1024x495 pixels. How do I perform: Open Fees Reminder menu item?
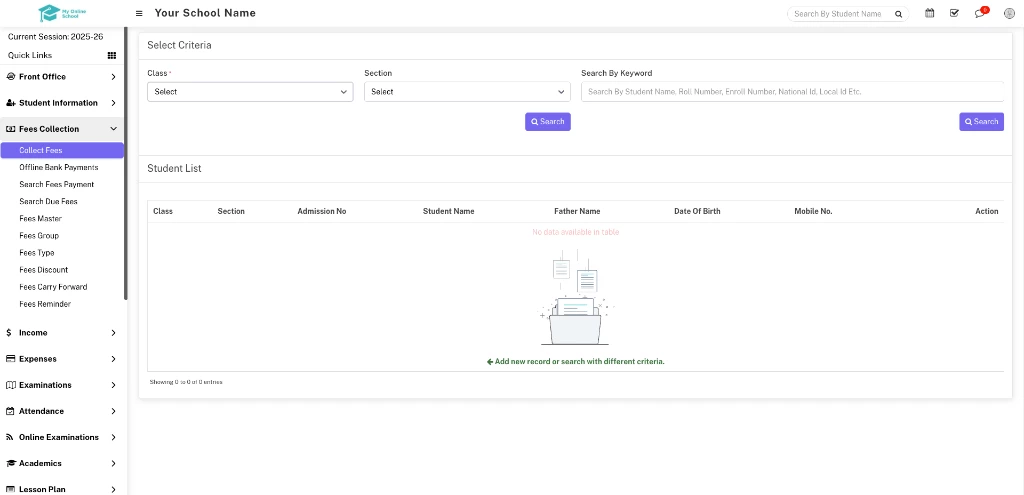pyautogui.click(x=45, y=304)
